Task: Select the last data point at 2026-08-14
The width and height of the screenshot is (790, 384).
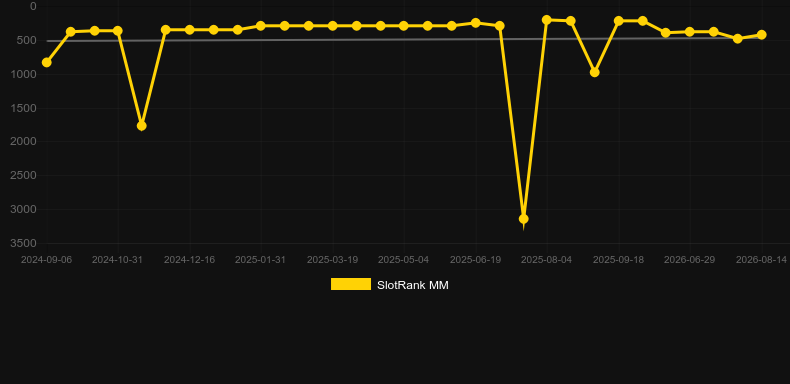Action: [x=761, y=35]
